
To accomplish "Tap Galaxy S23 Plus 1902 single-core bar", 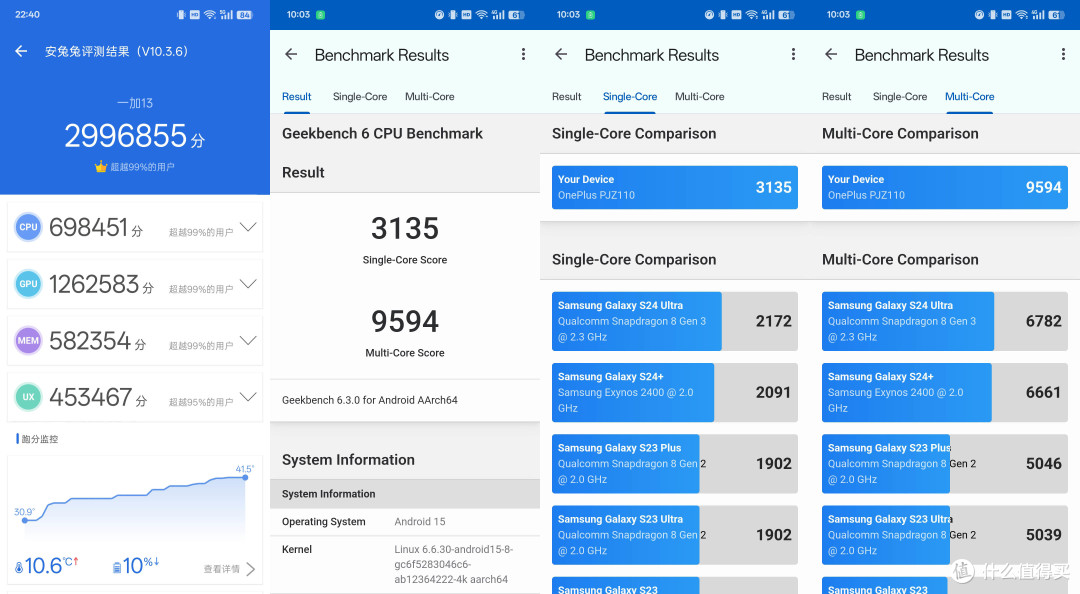I will pos(675,463).
